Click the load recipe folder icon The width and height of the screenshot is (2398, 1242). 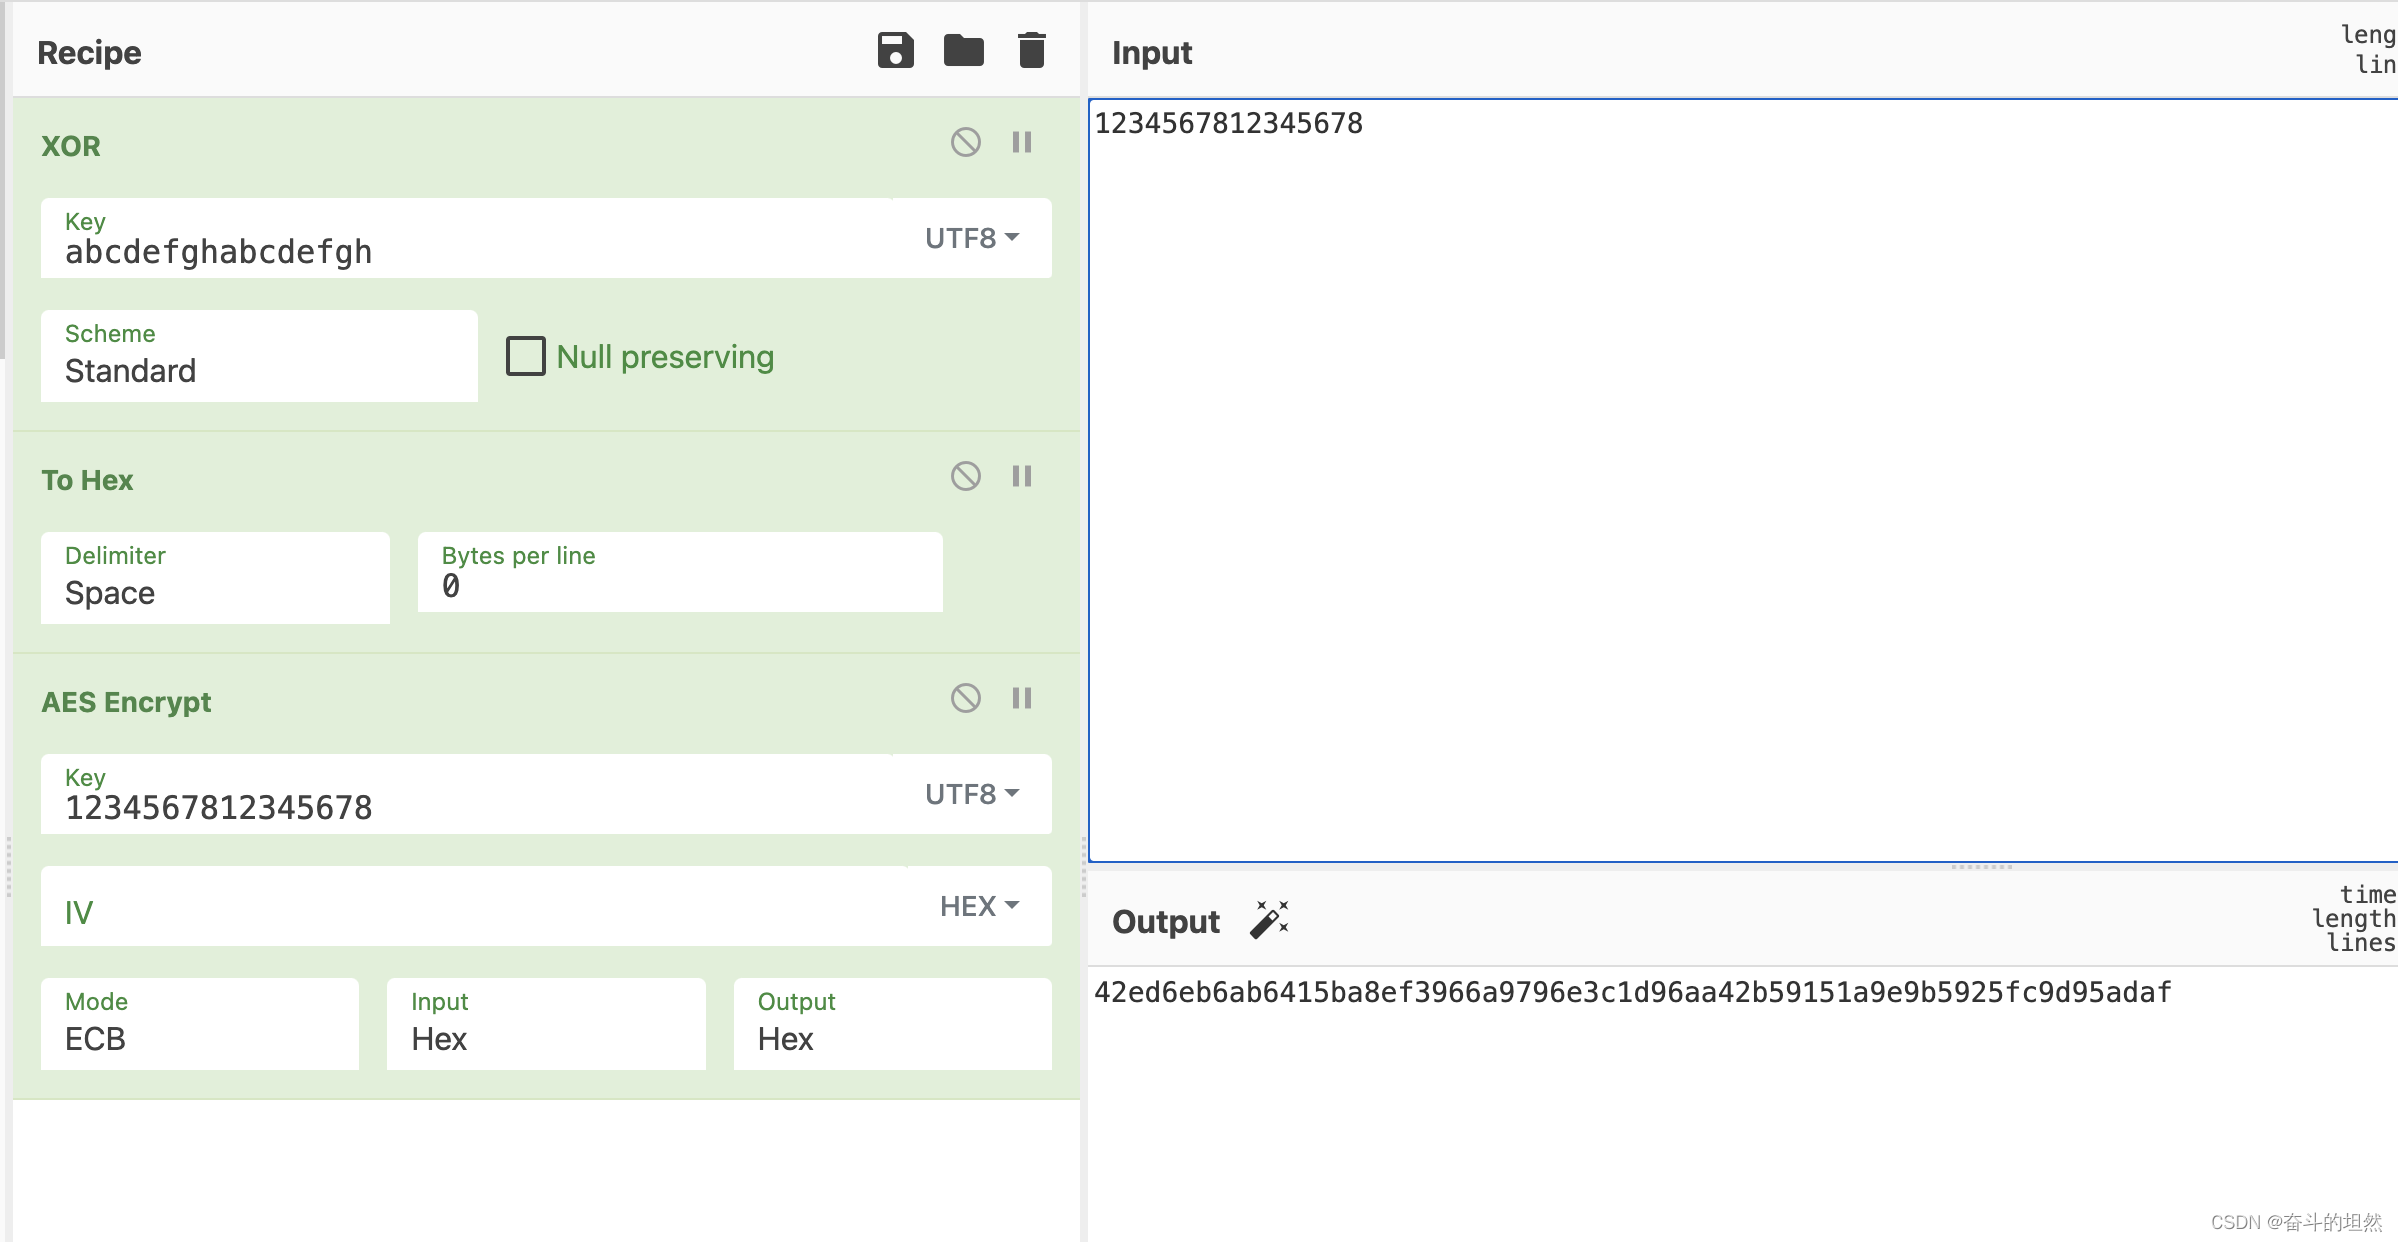pyautogui.click(x=963, y=50)
